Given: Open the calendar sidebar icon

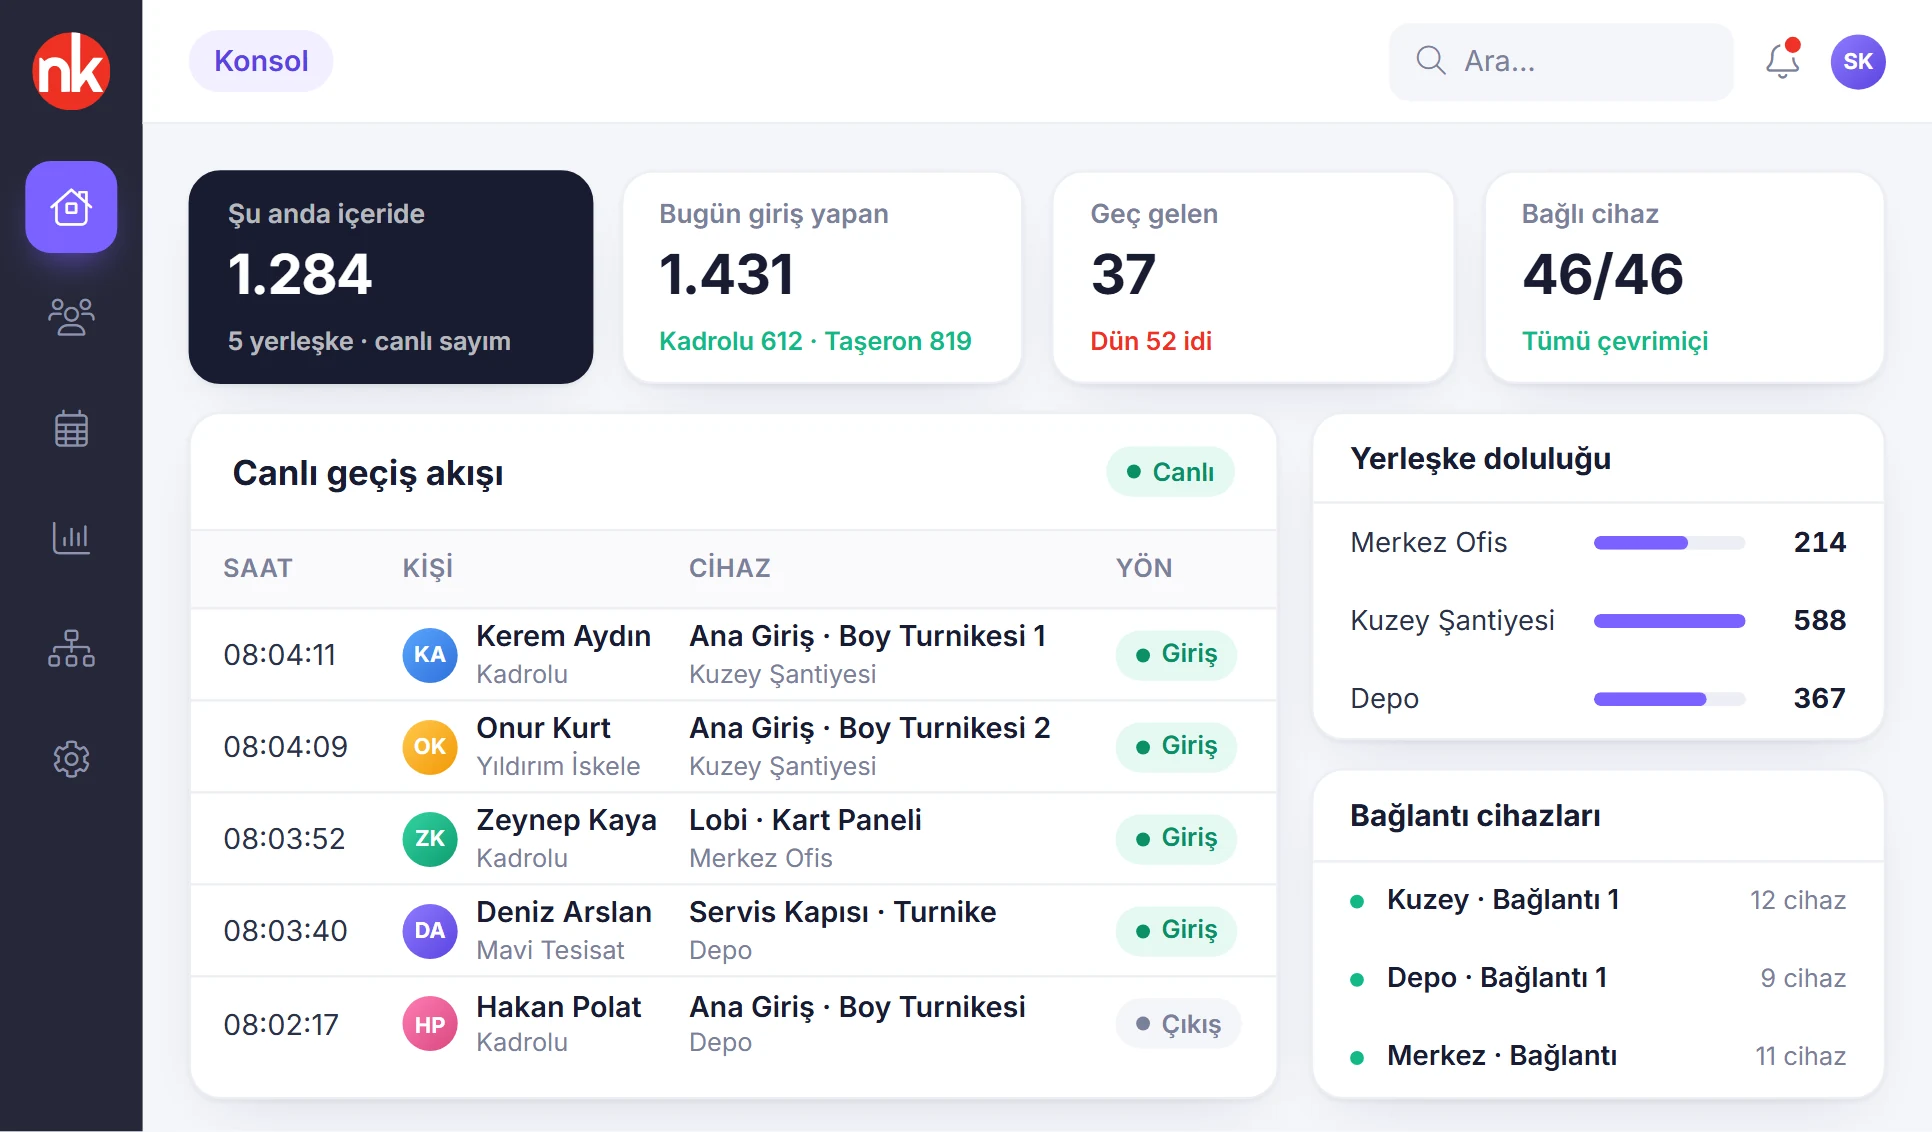Looking at the screenshot, I should [71, 428].
